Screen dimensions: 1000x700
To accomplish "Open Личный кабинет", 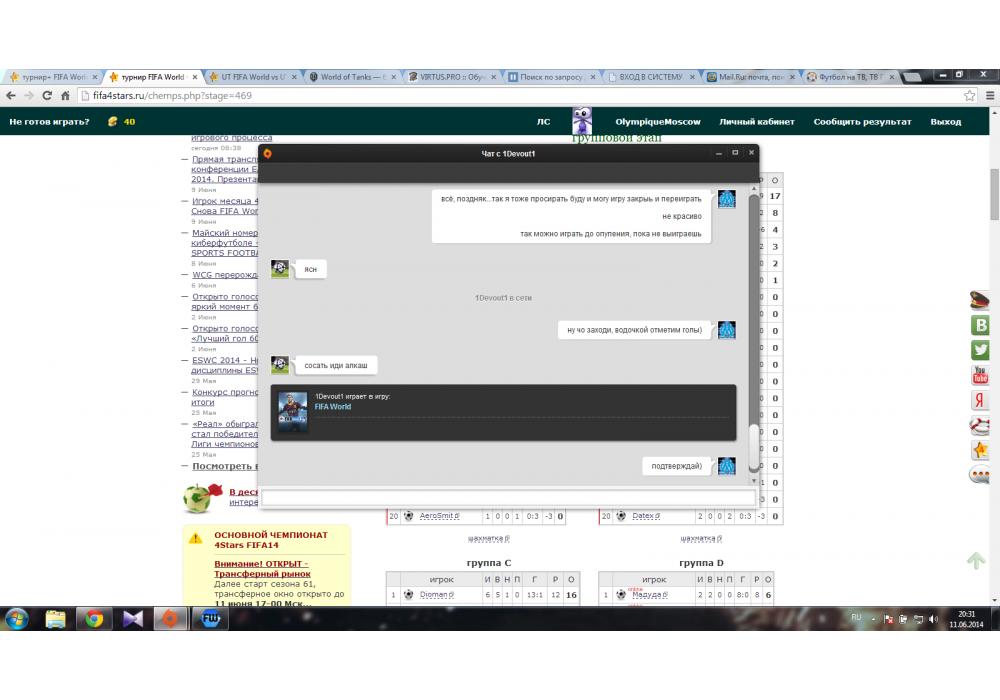I will (x=757, y=122).
